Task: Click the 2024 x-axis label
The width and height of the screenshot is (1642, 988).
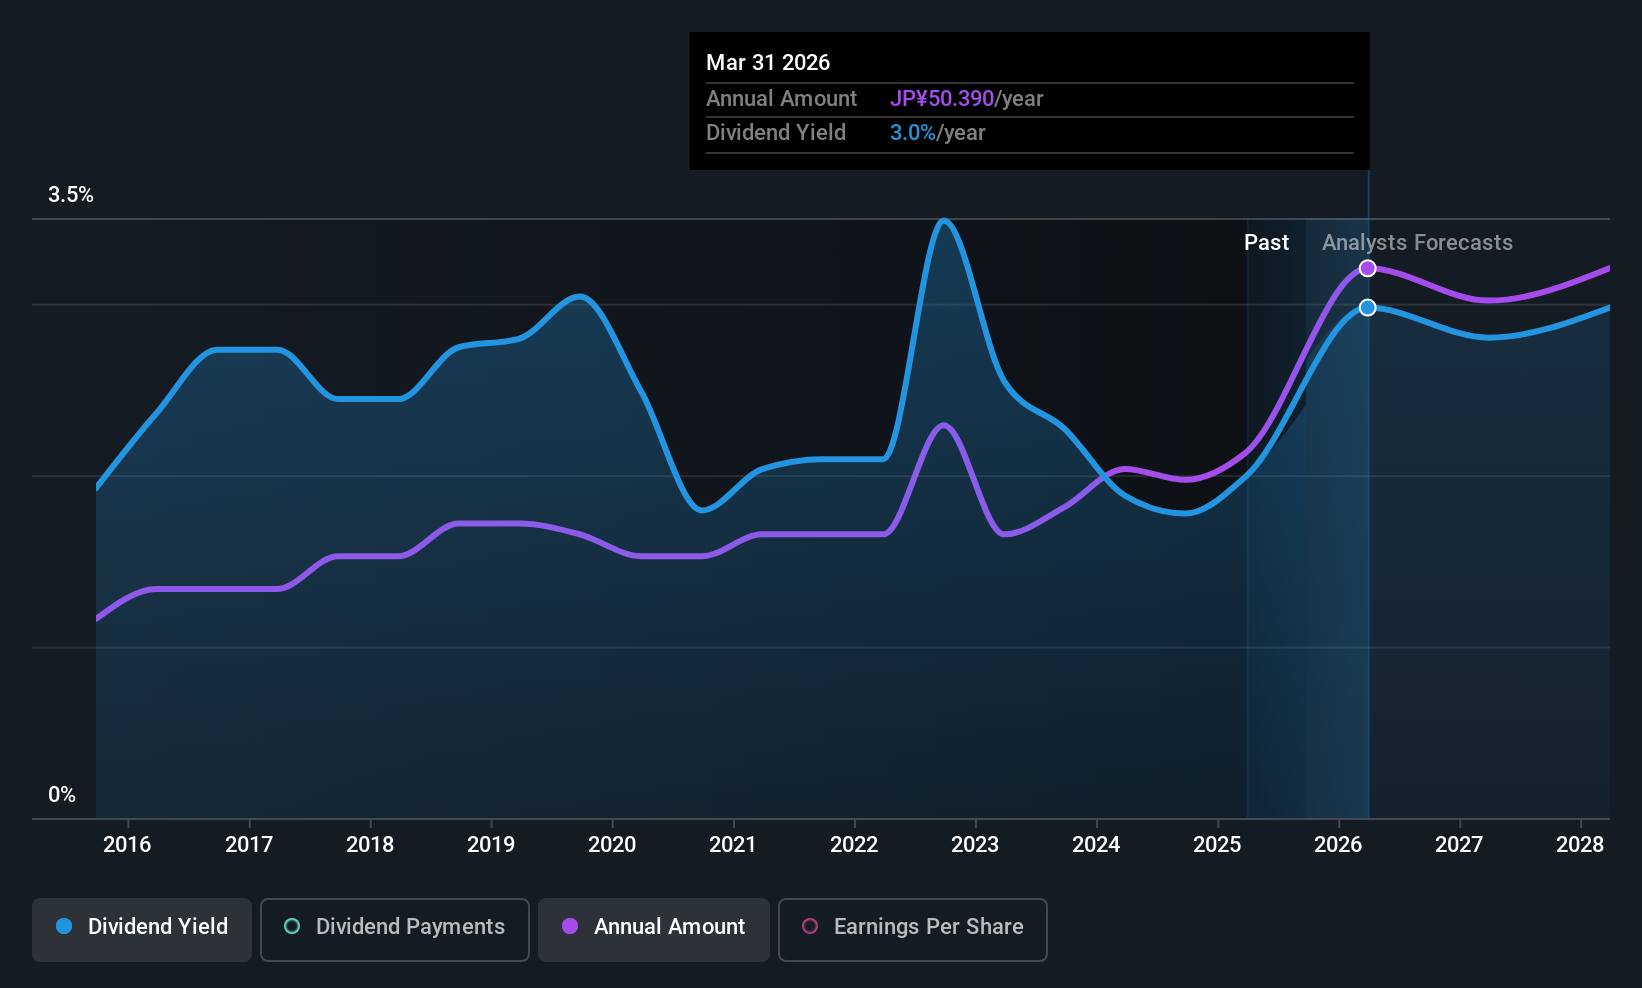Action: [x=1096, y=845]
